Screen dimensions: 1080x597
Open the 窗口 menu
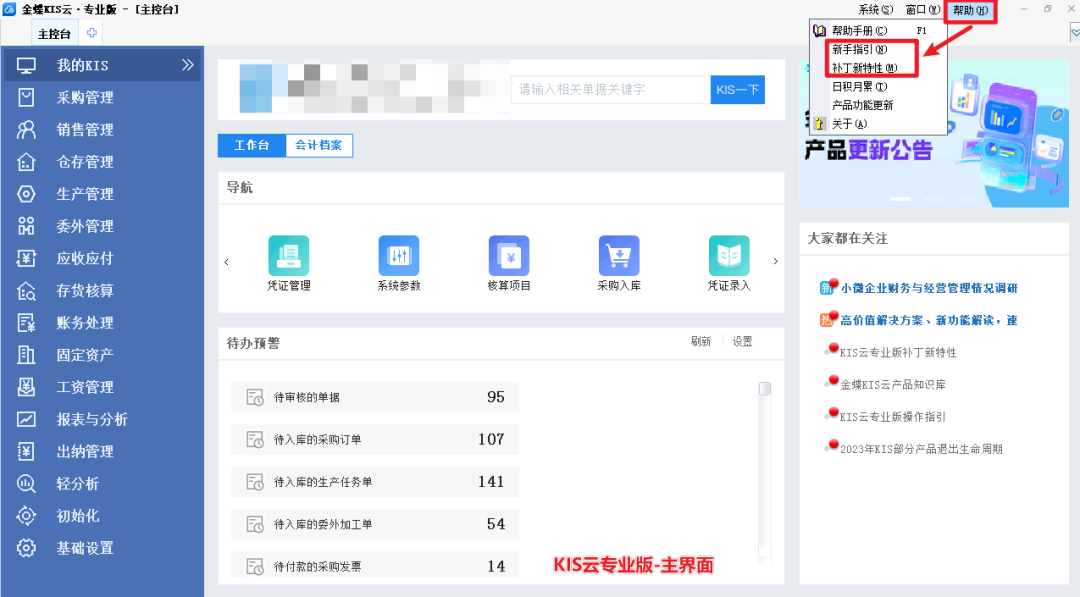(922, 10)
